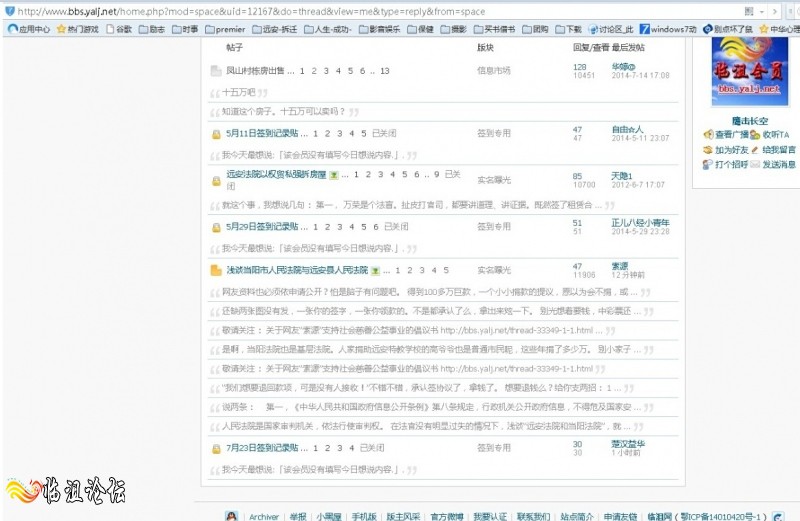Expand the 影音娱乐 bookmarks folder
This screenshot has height=521, width=800.
381,30
